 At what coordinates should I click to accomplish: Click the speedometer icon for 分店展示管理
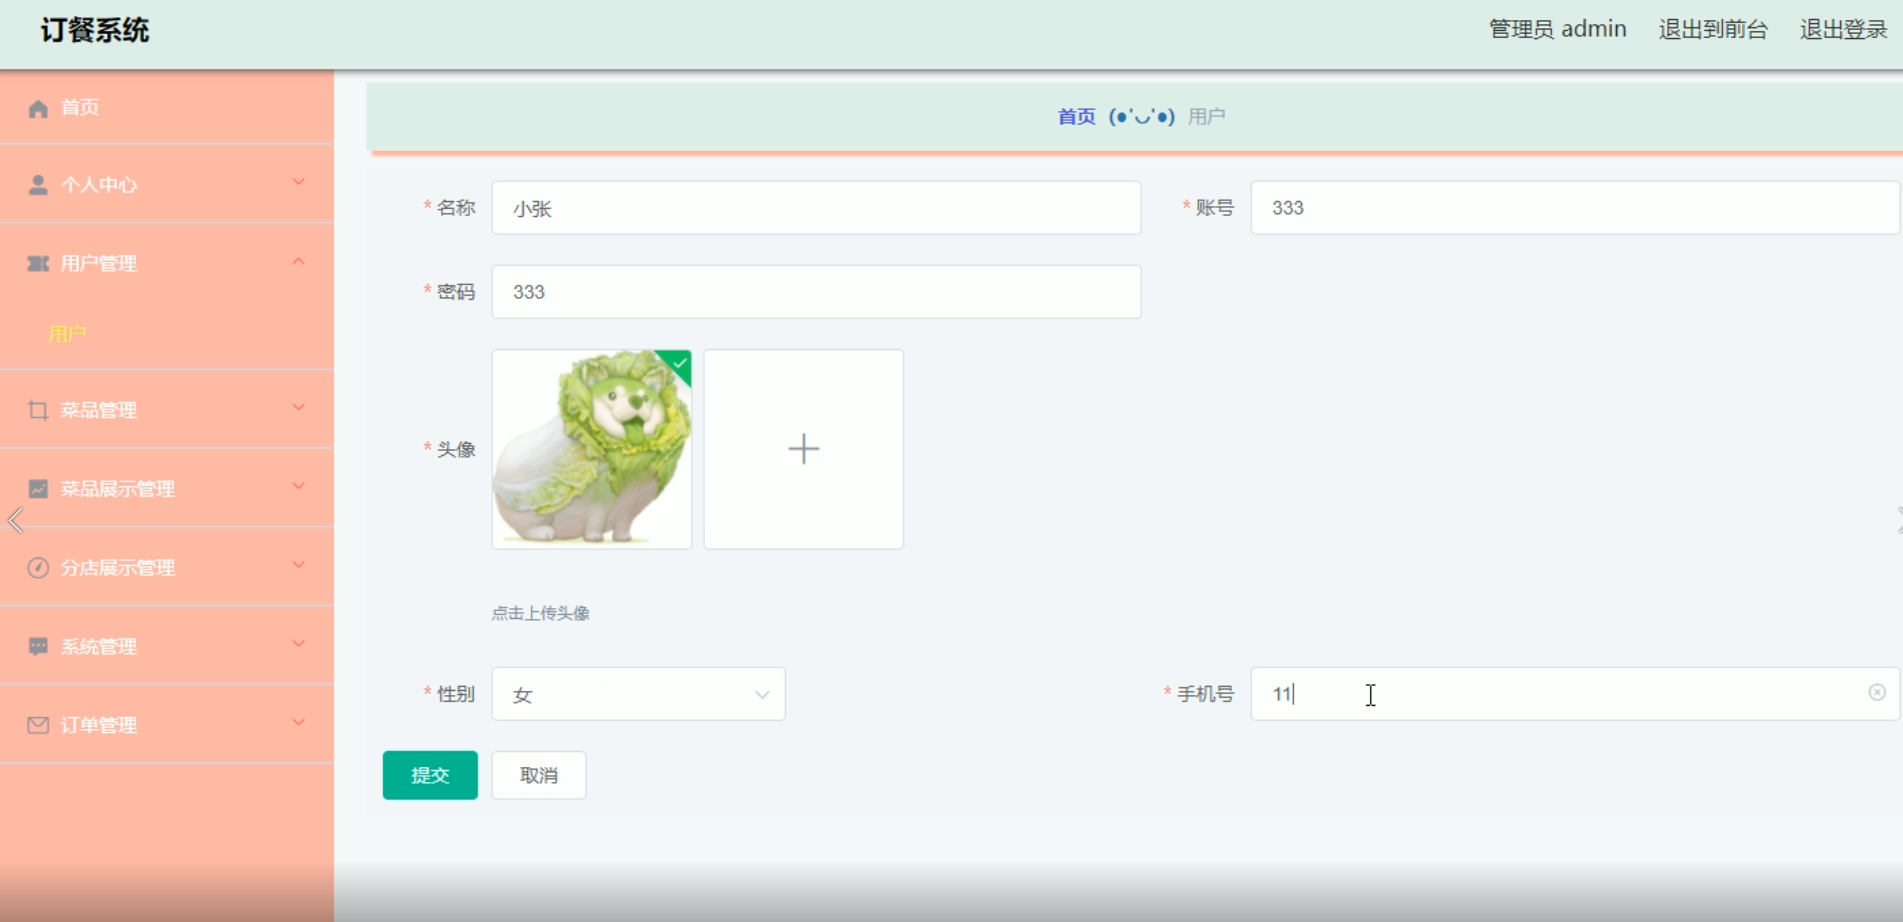coord(38,567)
